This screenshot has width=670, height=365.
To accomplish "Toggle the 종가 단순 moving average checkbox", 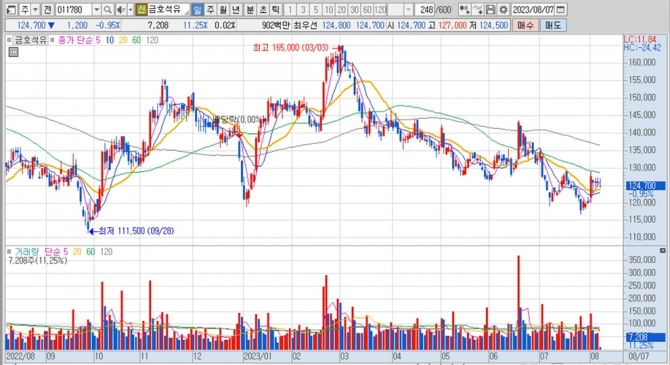I will (52, 40).
